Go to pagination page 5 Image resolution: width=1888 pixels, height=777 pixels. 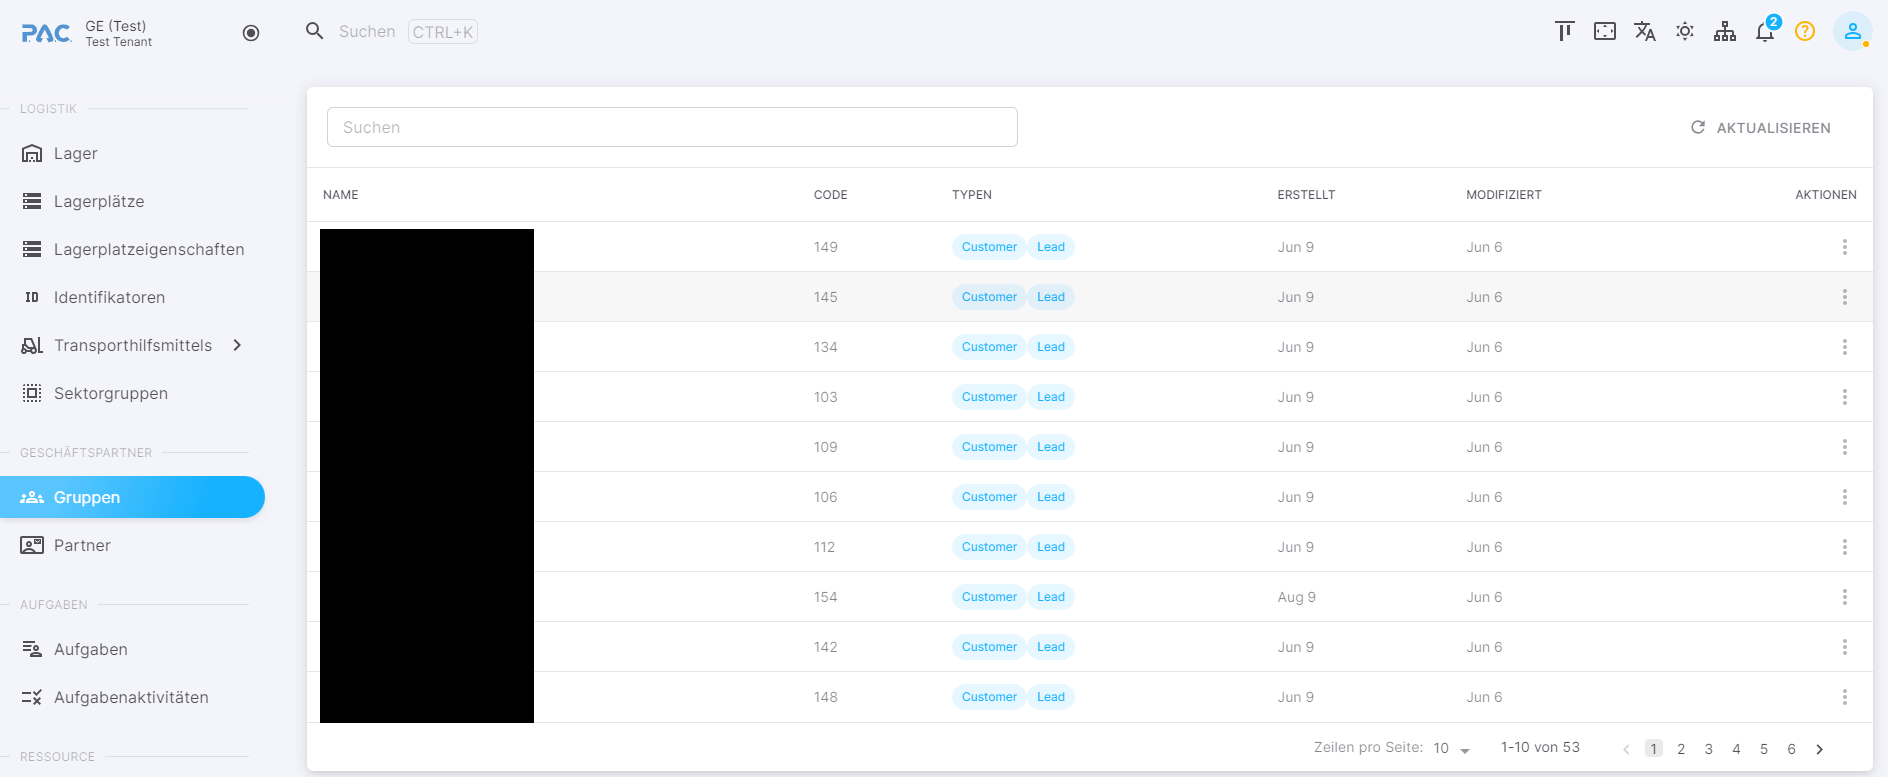click(x=1764, y=749)
